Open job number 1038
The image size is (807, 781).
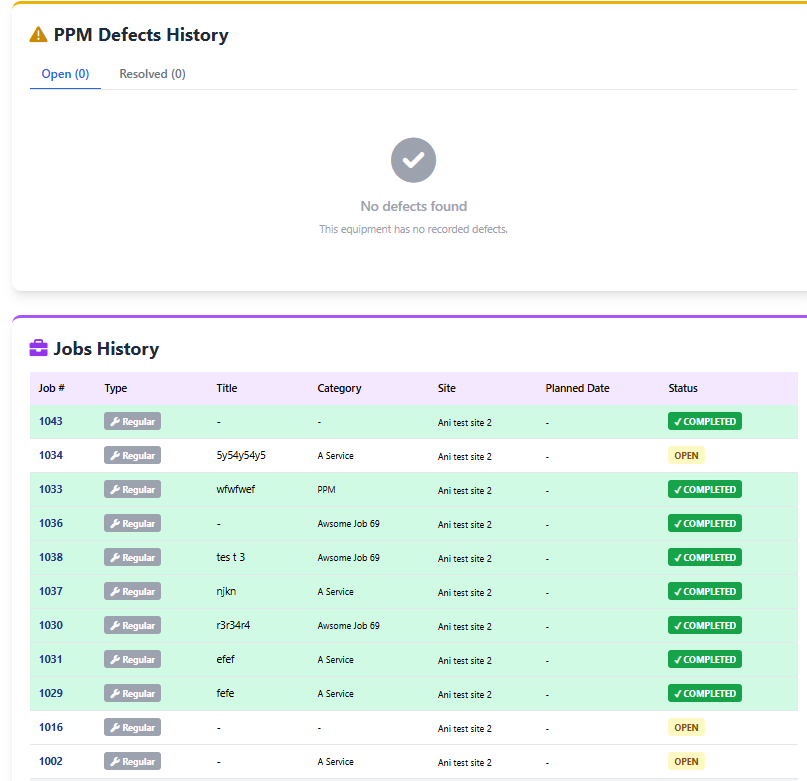pos(51,557)
